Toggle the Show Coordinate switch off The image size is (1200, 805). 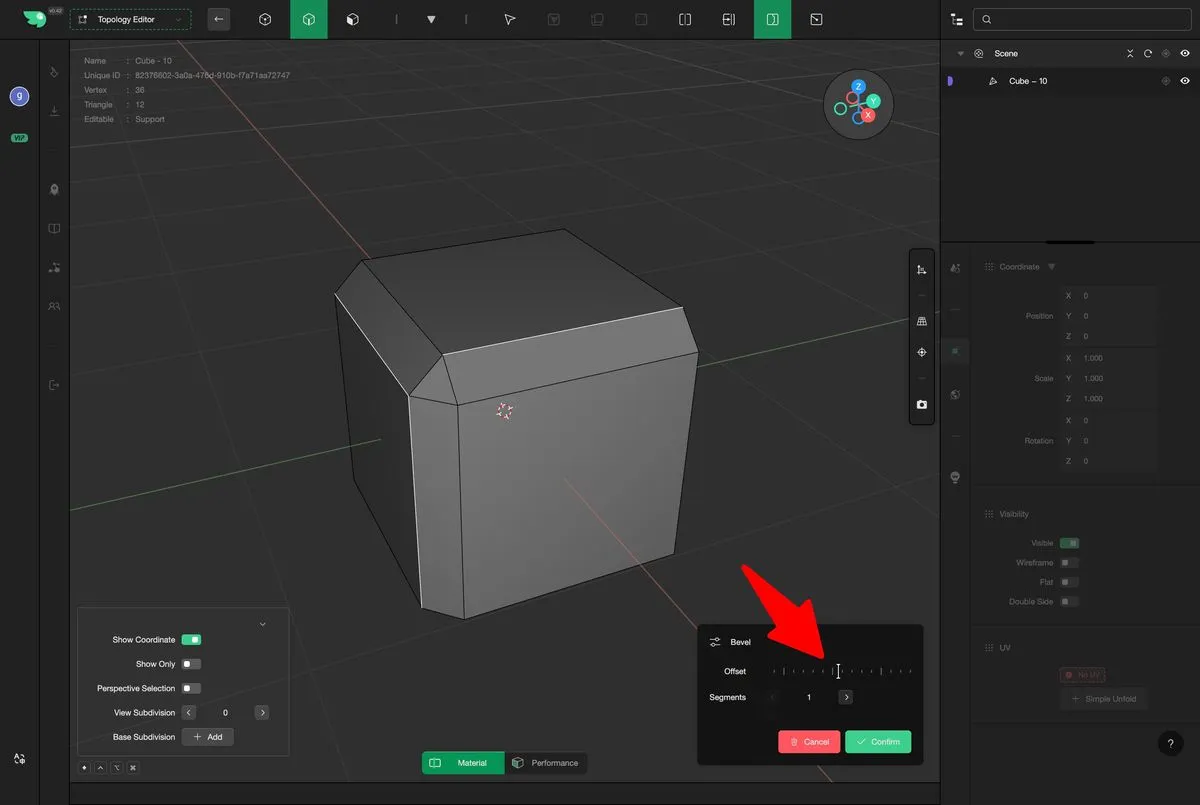[191, 640]
